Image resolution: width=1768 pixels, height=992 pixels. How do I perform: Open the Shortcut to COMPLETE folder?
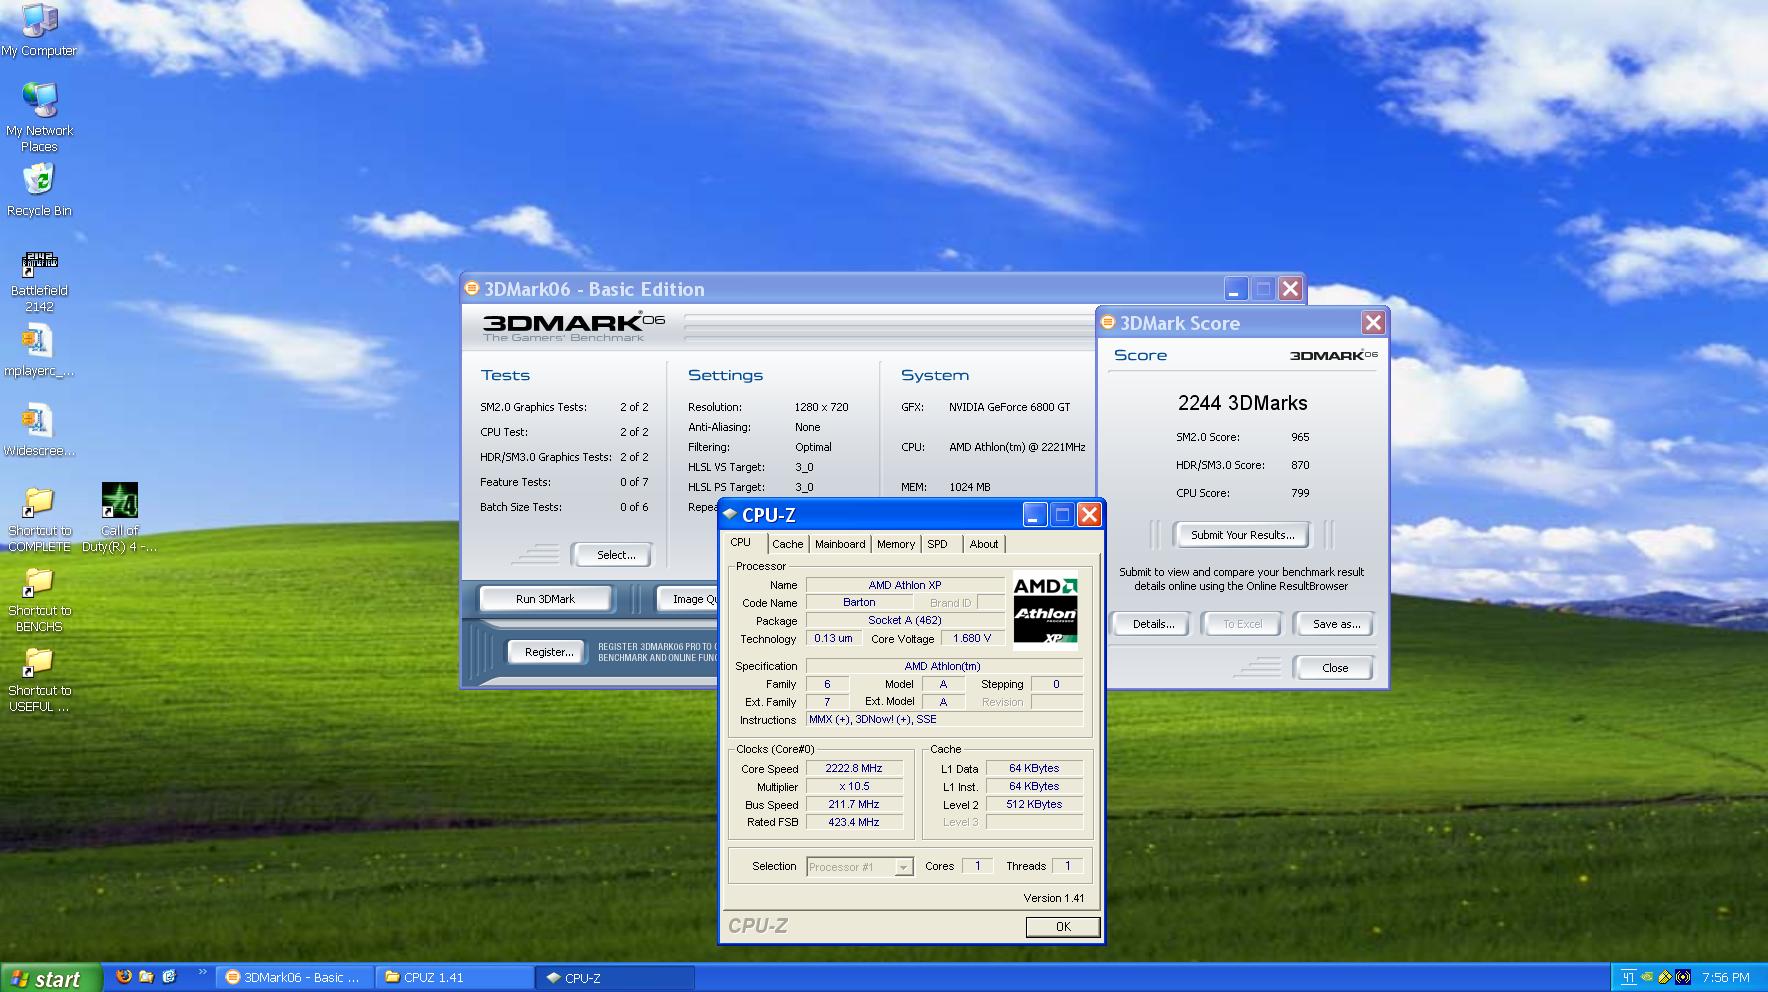click(39, 520)
